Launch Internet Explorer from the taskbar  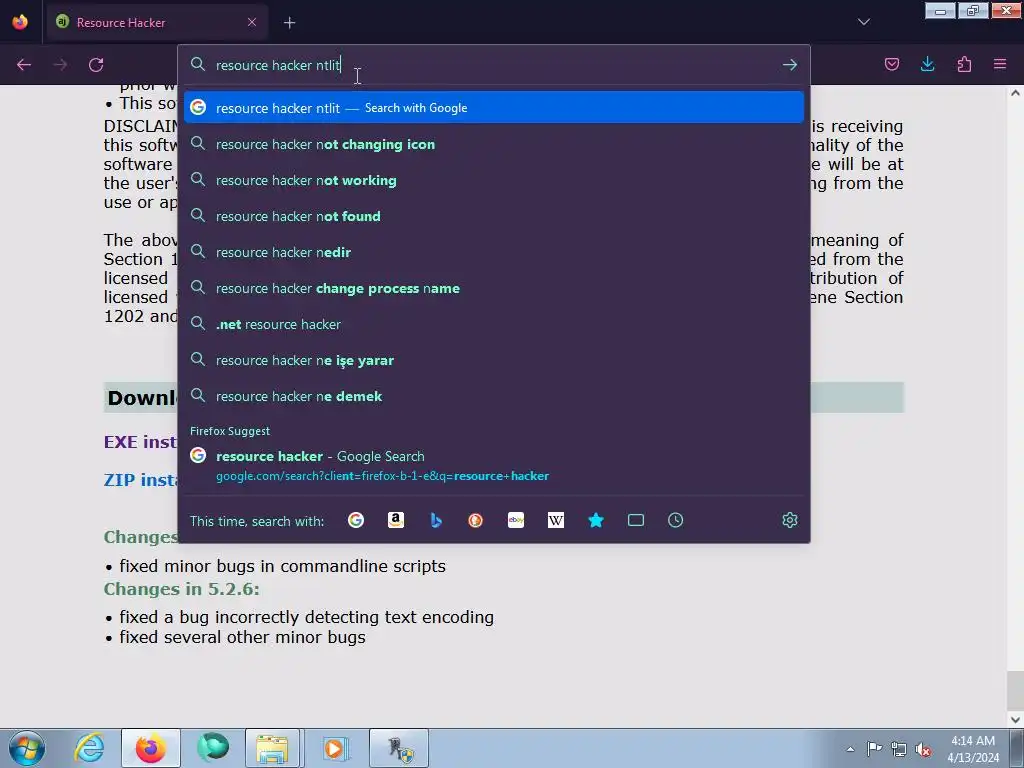[x=89, y=748]
